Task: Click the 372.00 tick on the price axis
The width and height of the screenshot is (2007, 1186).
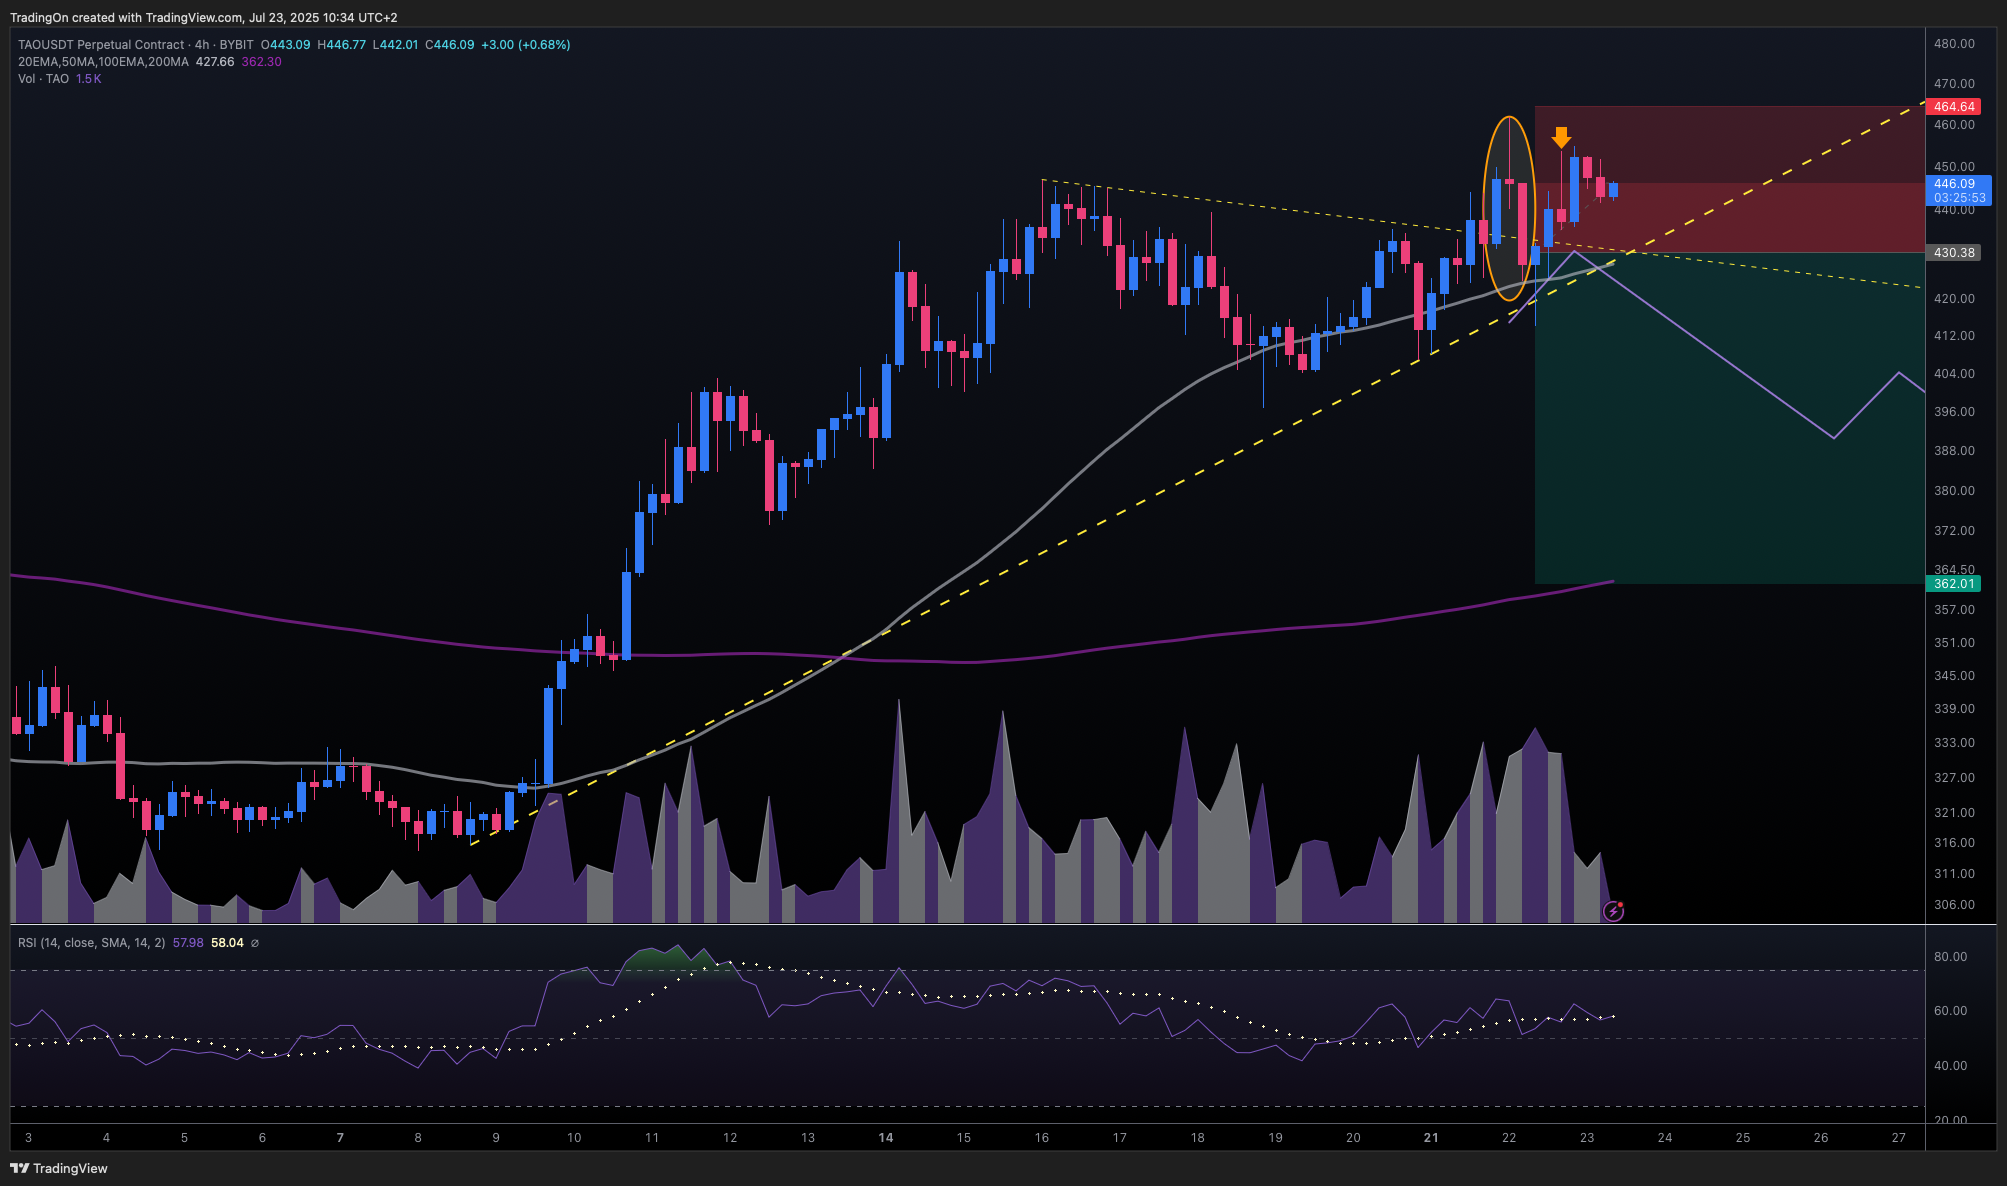Action: (1954, 531)
